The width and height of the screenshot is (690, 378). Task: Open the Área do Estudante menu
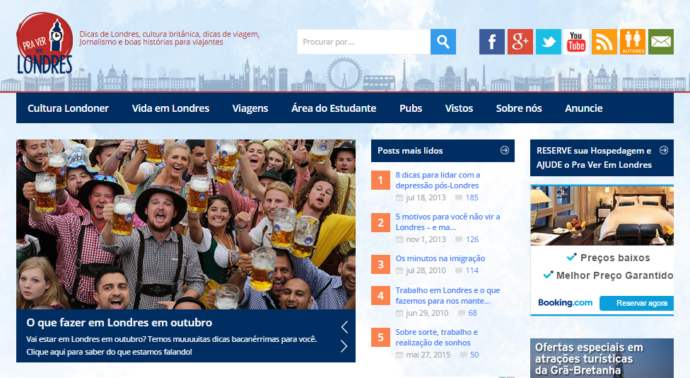coord(334,108)
